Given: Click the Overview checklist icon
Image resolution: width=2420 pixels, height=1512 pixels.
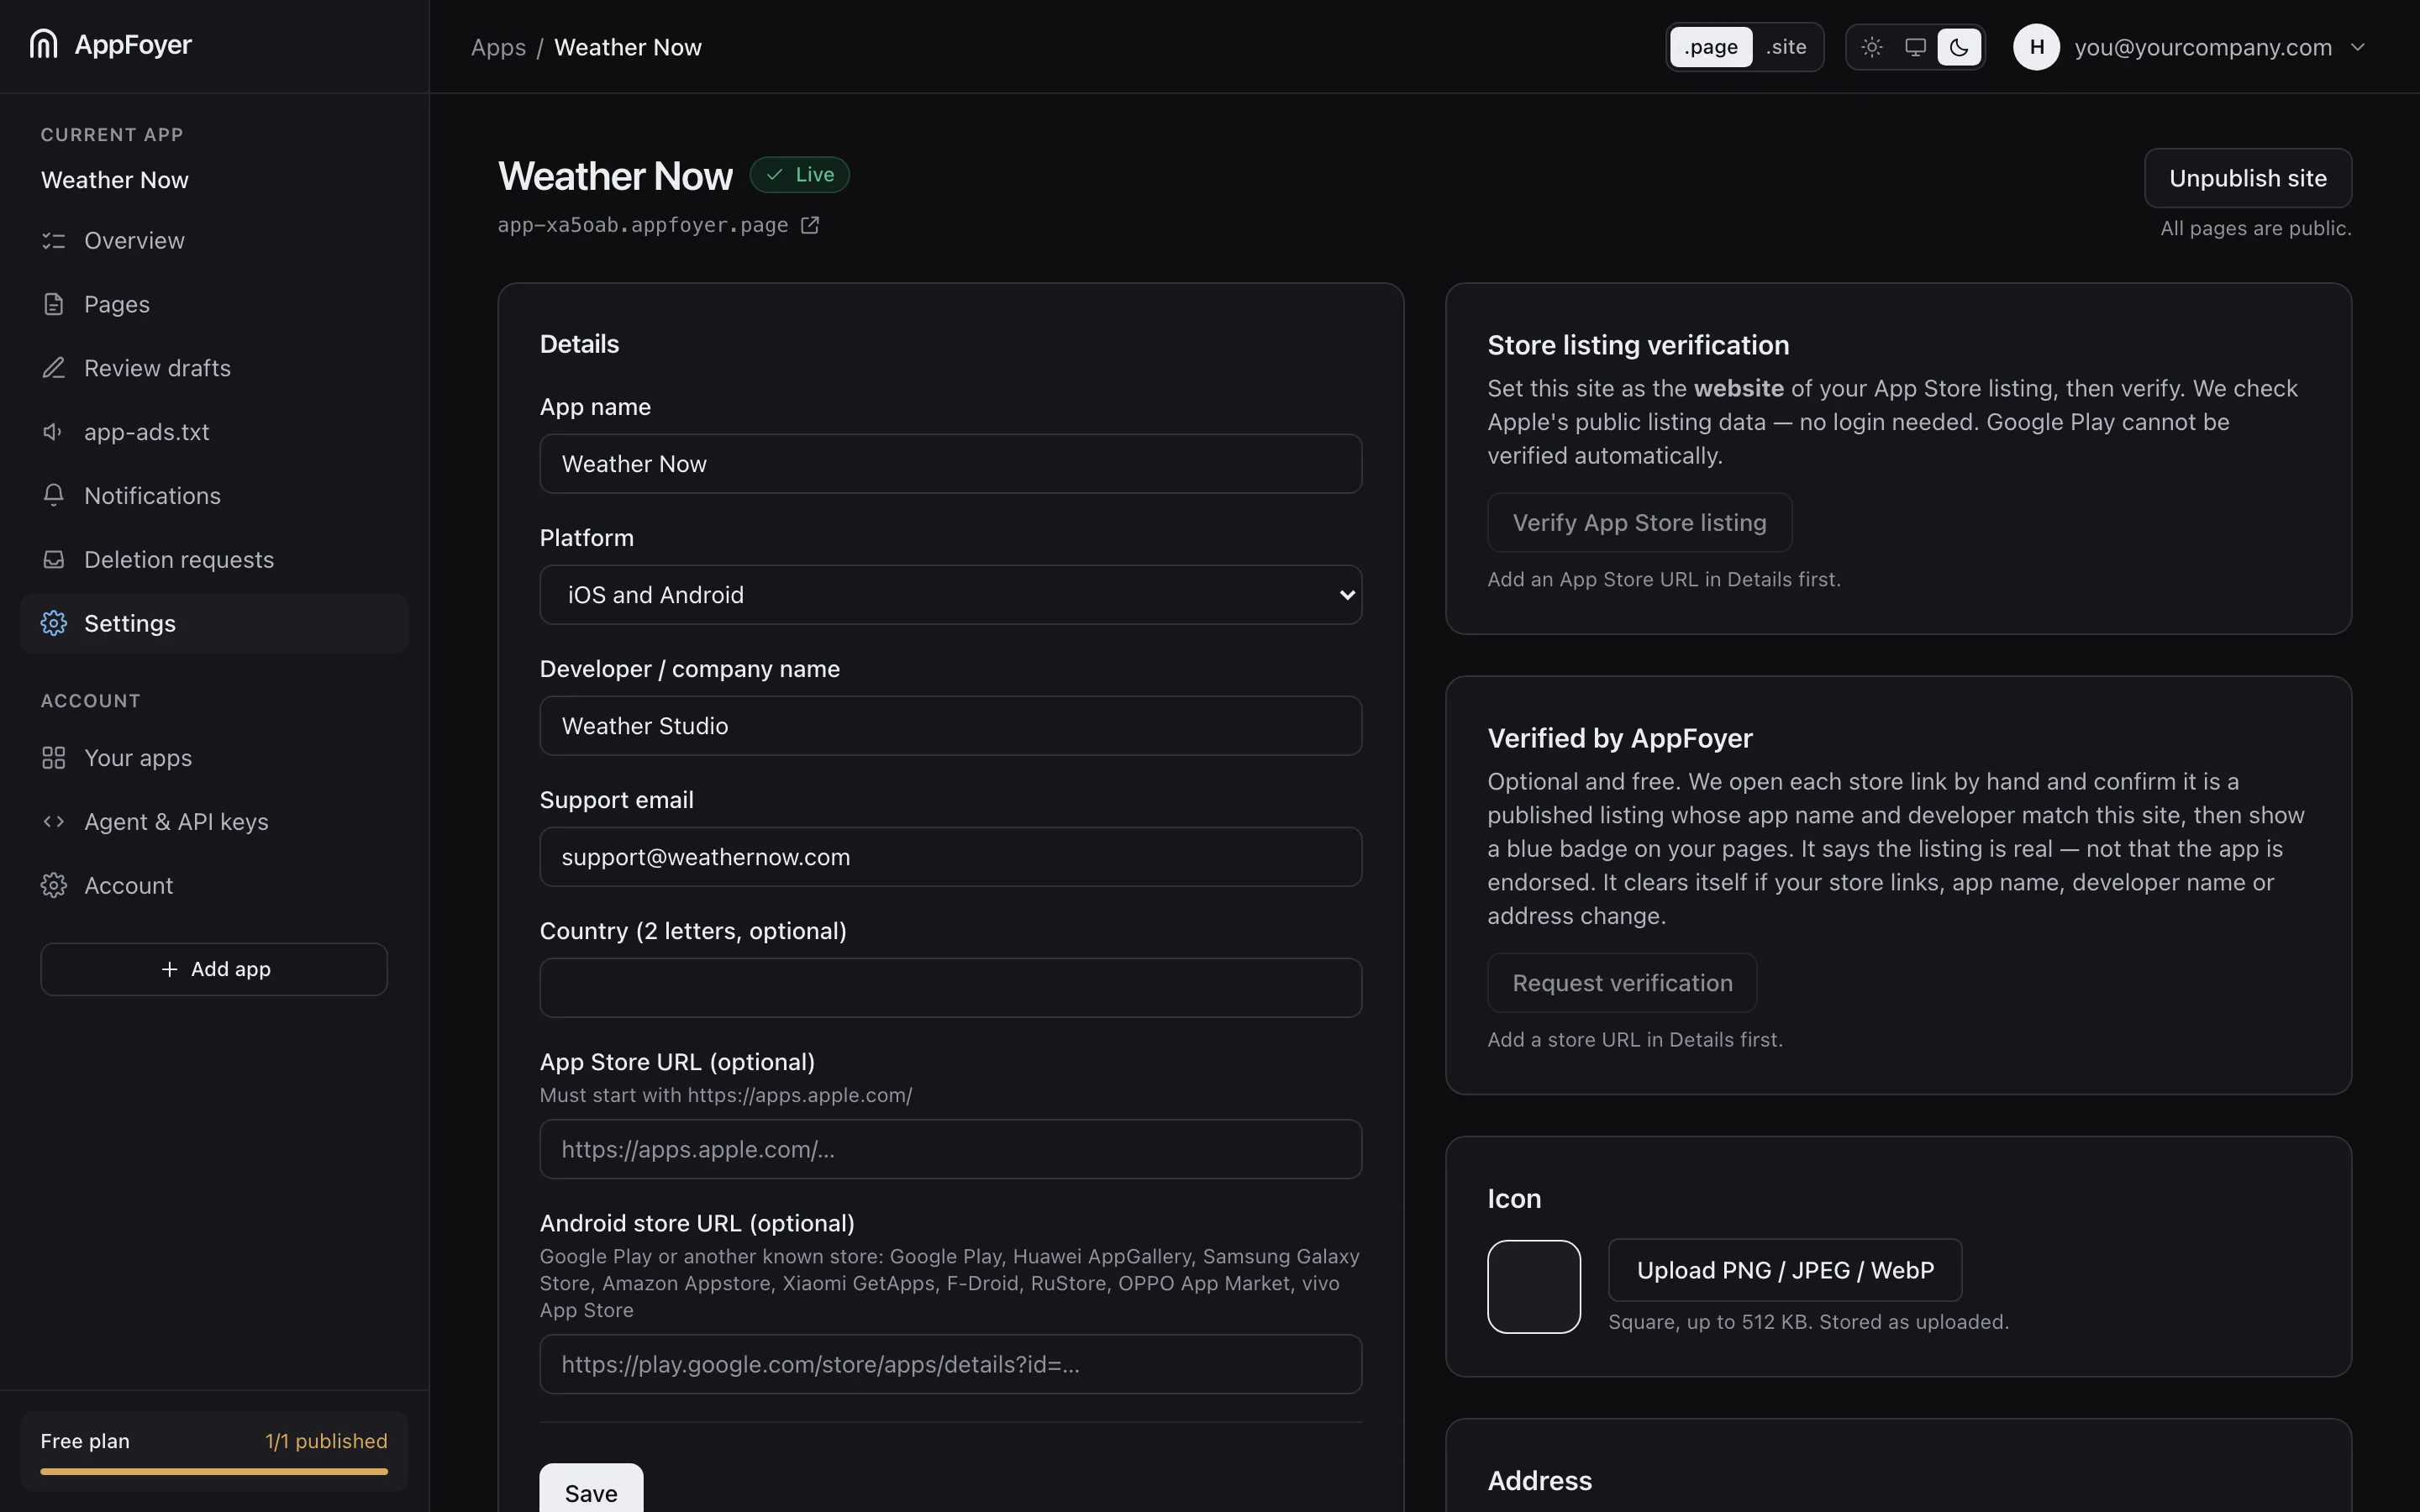Looking at the screenshot, I should (54, 241).
